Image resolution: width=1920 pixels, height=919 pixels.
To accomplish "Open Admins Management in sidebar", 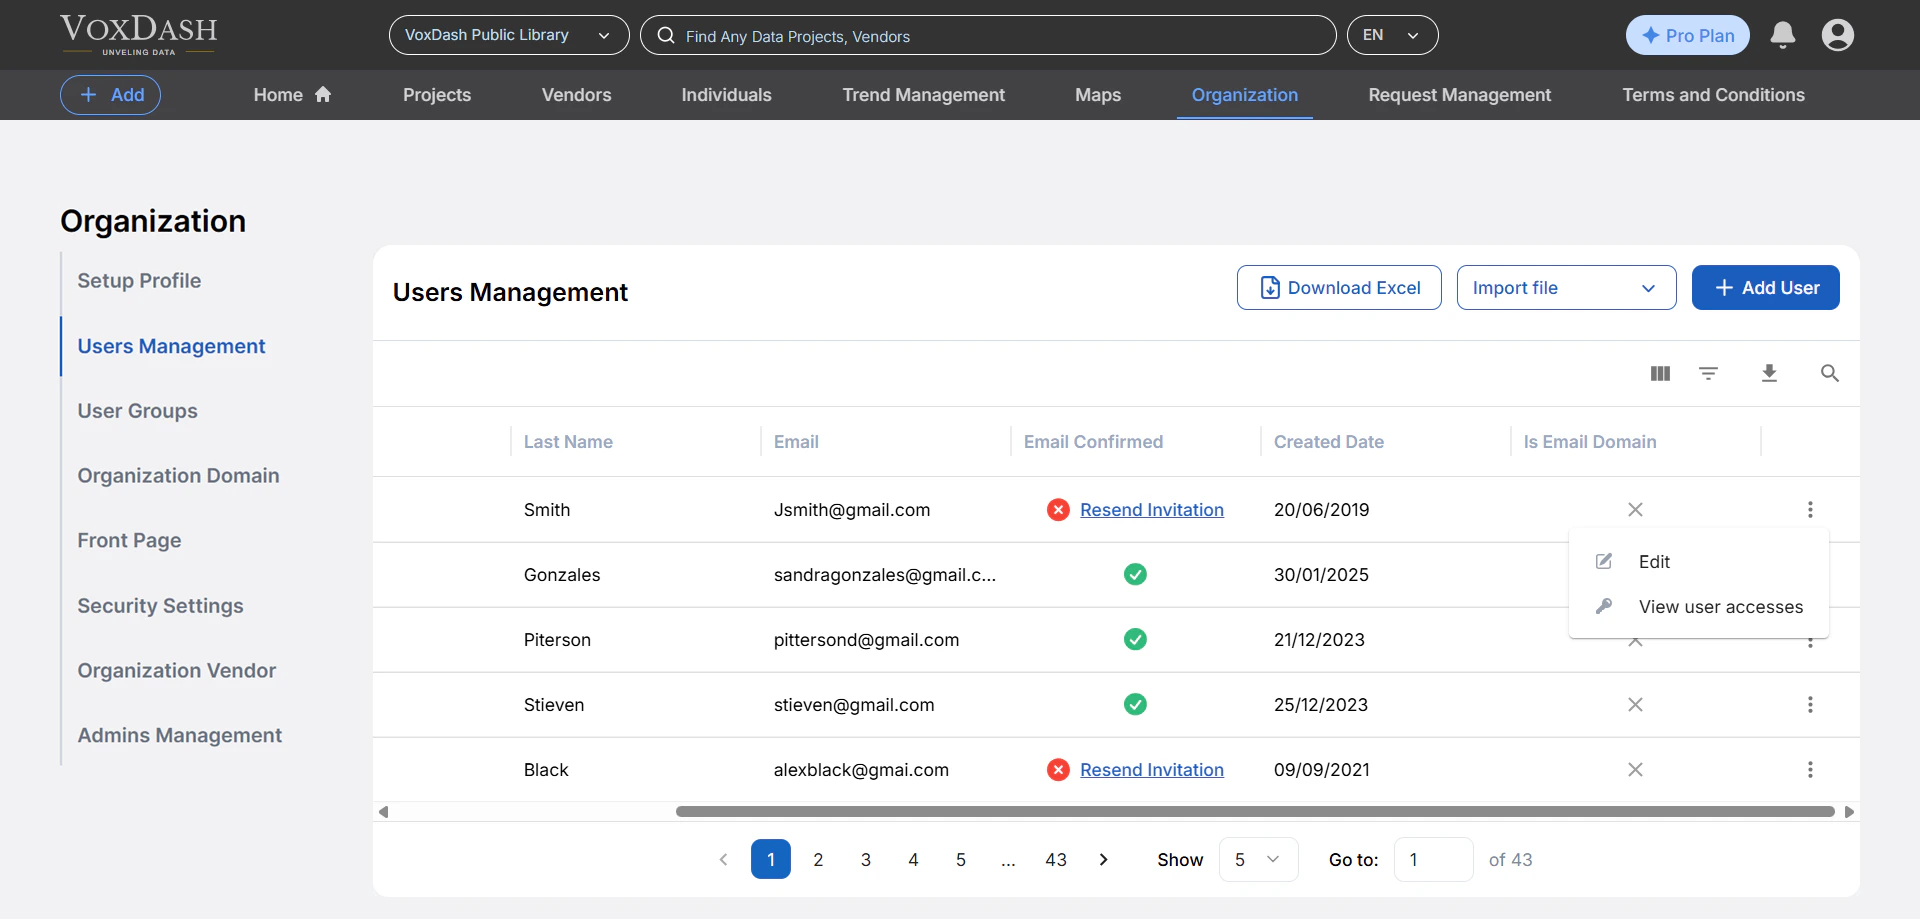I will pyautogui.click(x=179, y=736).
